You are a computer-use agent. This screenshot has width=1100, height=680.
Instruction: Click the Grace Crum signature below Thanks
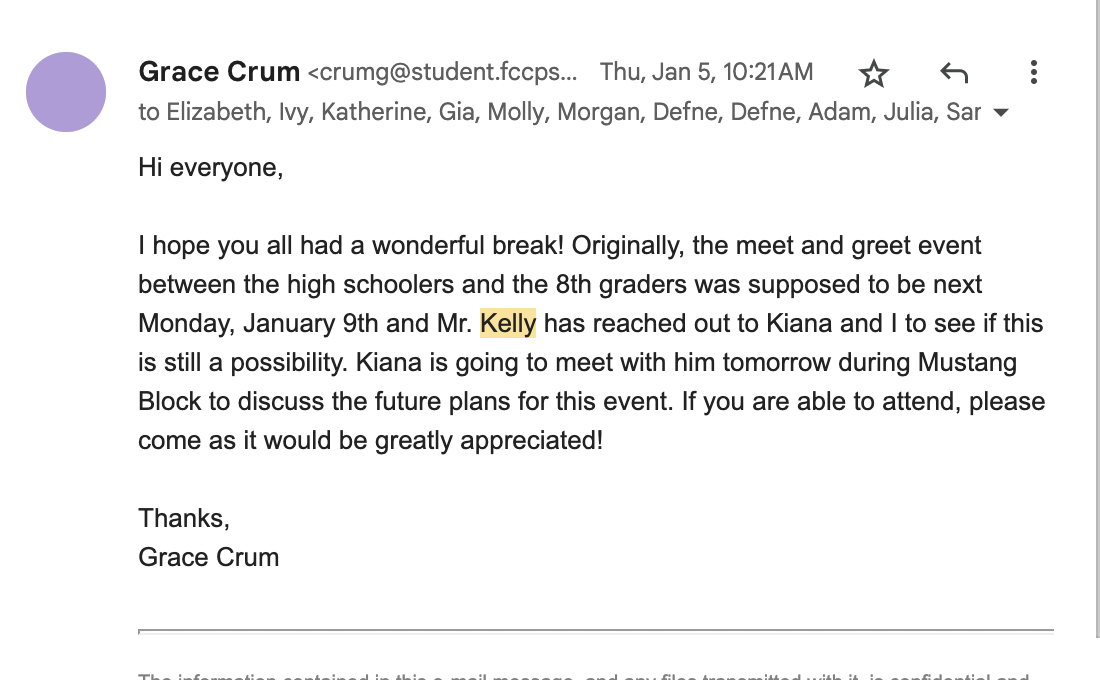click(209, 557)
